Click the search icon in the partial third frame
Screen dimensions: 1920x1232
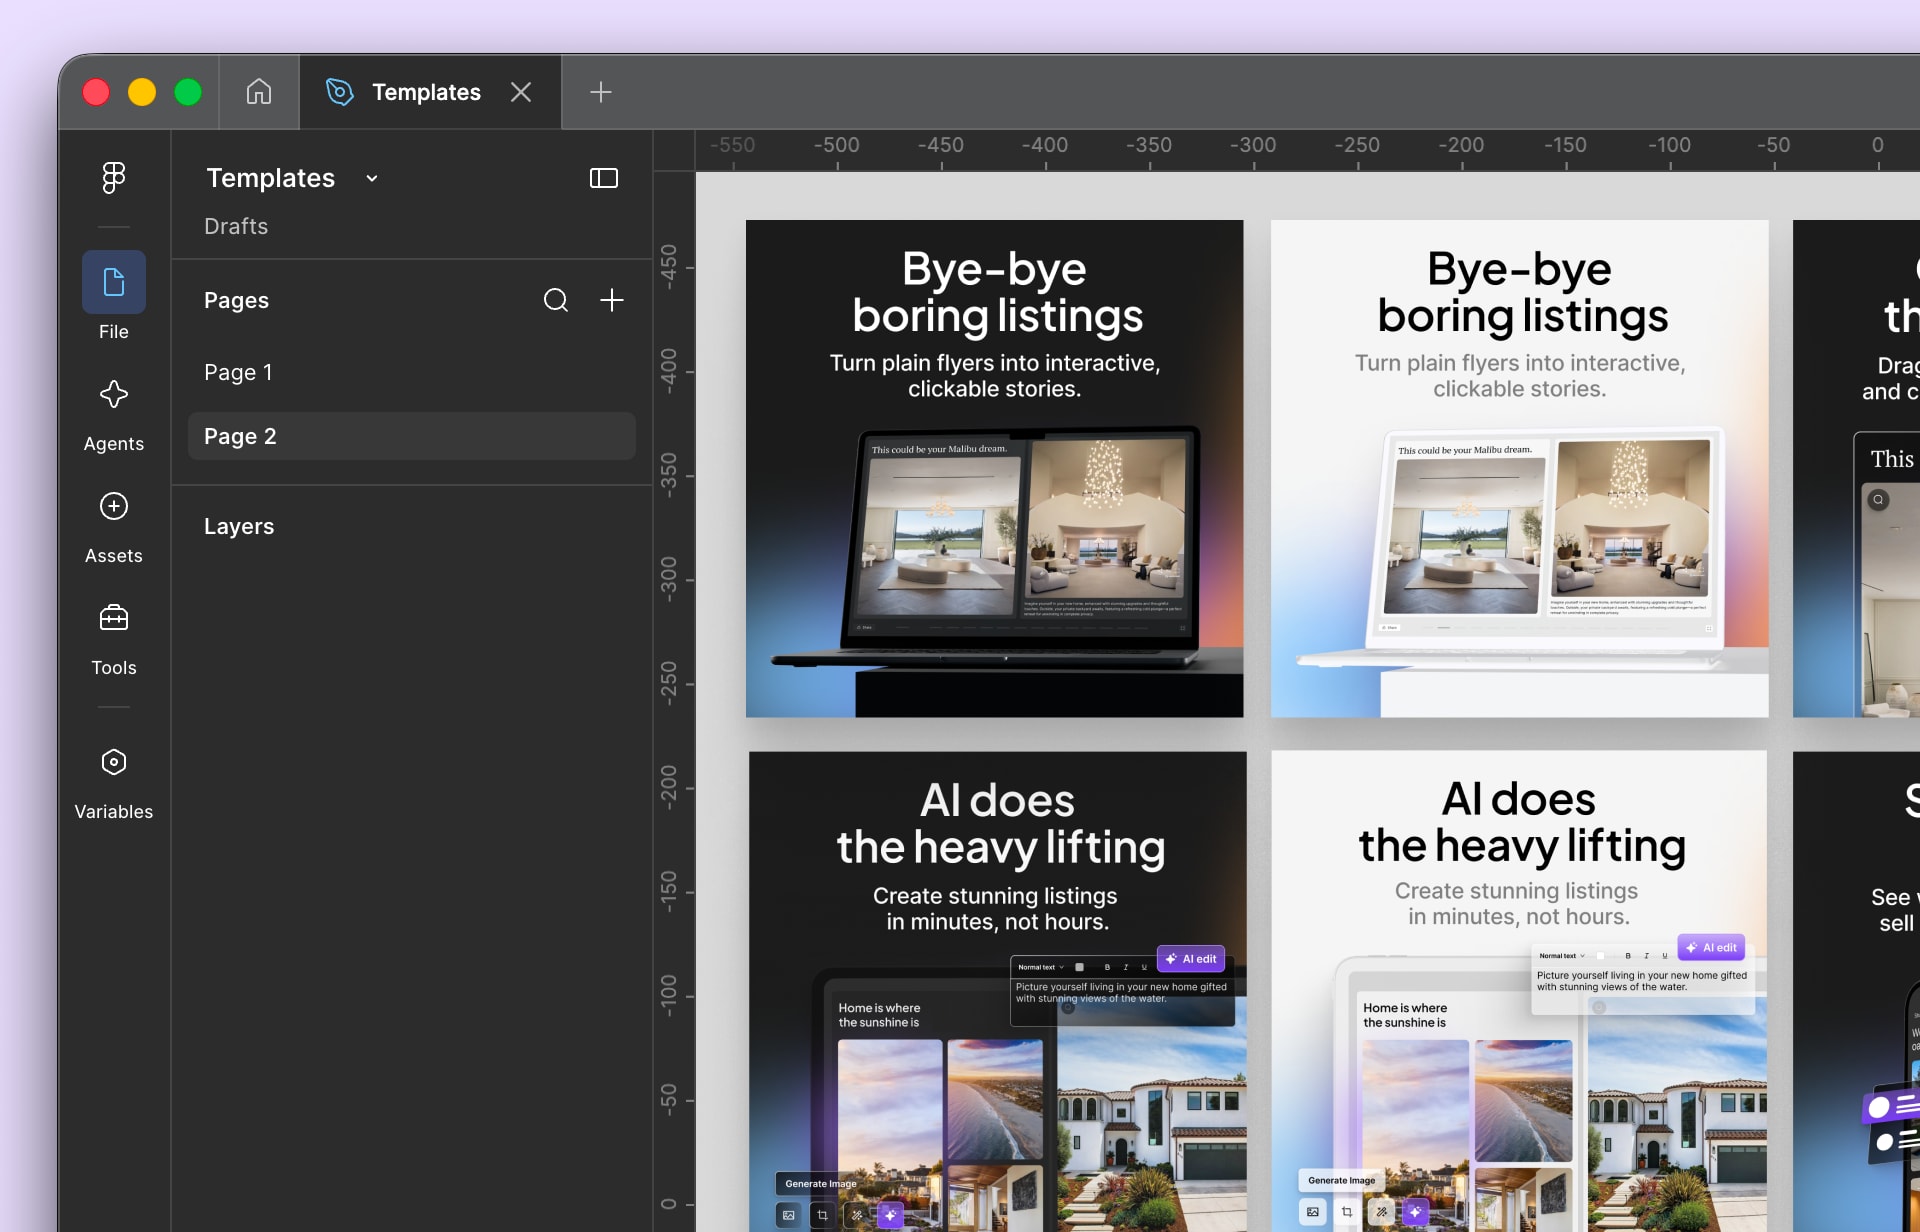click(x=1879, y=499)
